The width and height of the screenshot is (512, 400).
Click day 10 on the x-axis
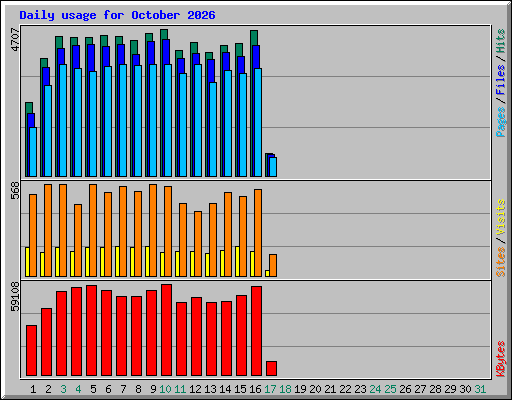click(x=165, y=389)
